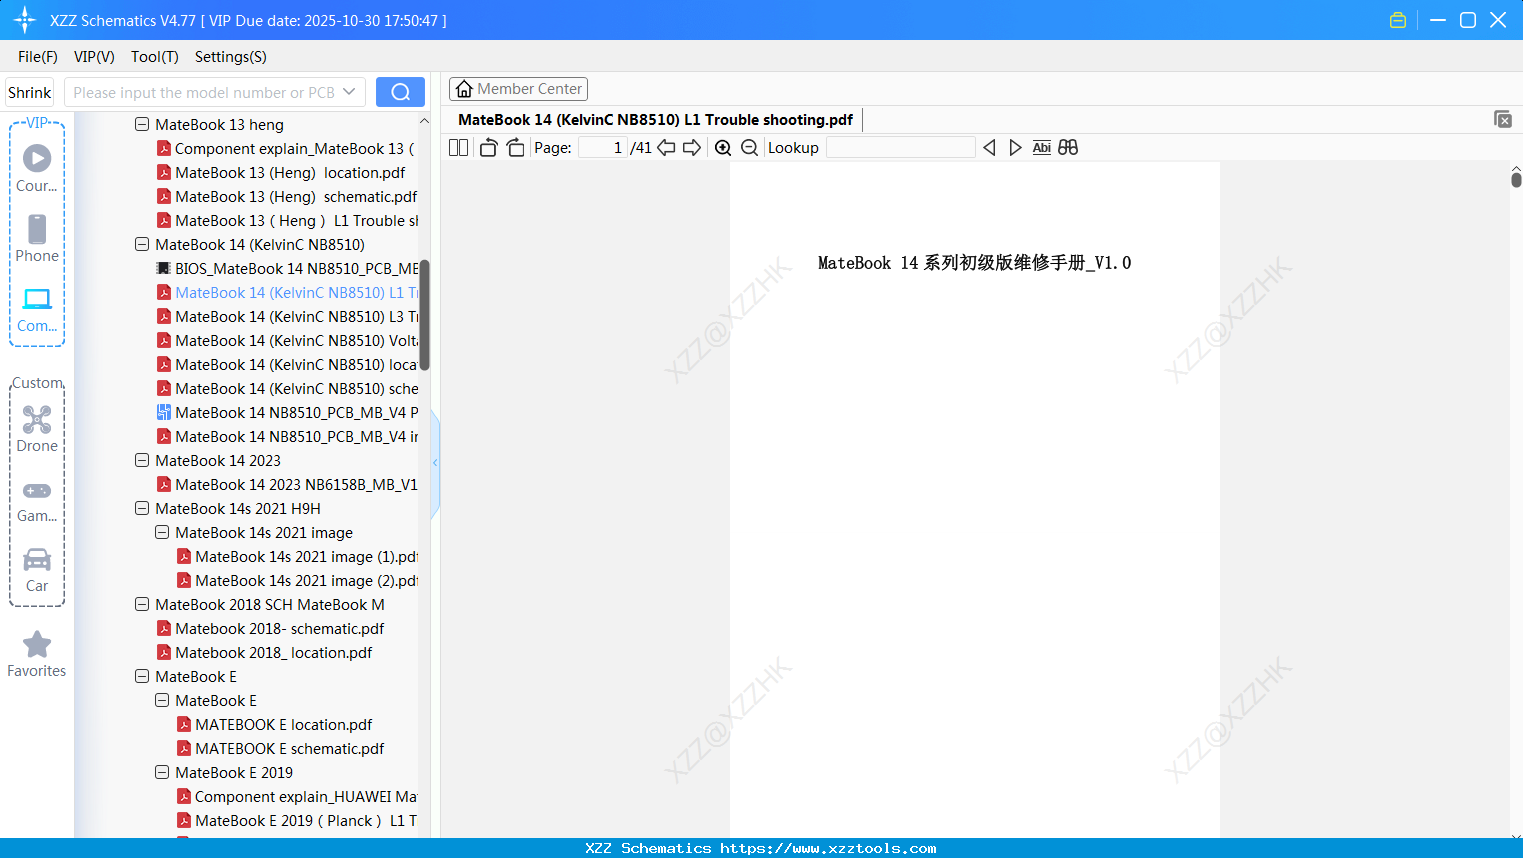Open the Course category in sidebar

[x=37, y=168]
